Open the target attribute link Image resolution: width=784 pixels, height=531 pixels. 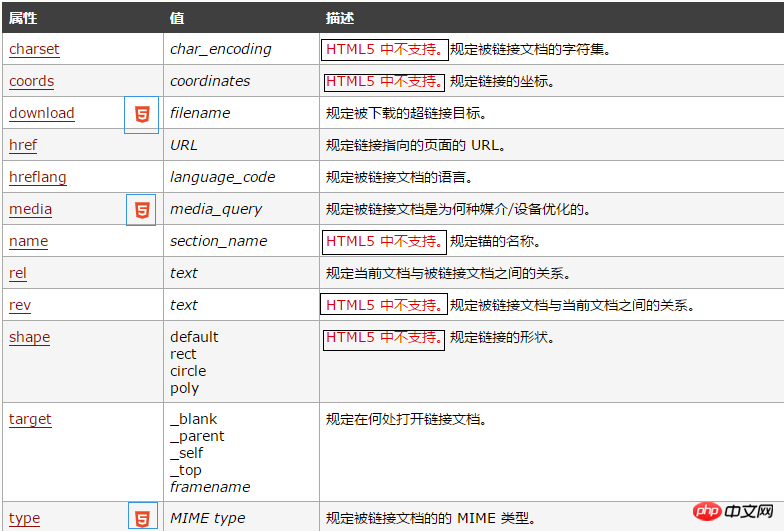[30, 419]
